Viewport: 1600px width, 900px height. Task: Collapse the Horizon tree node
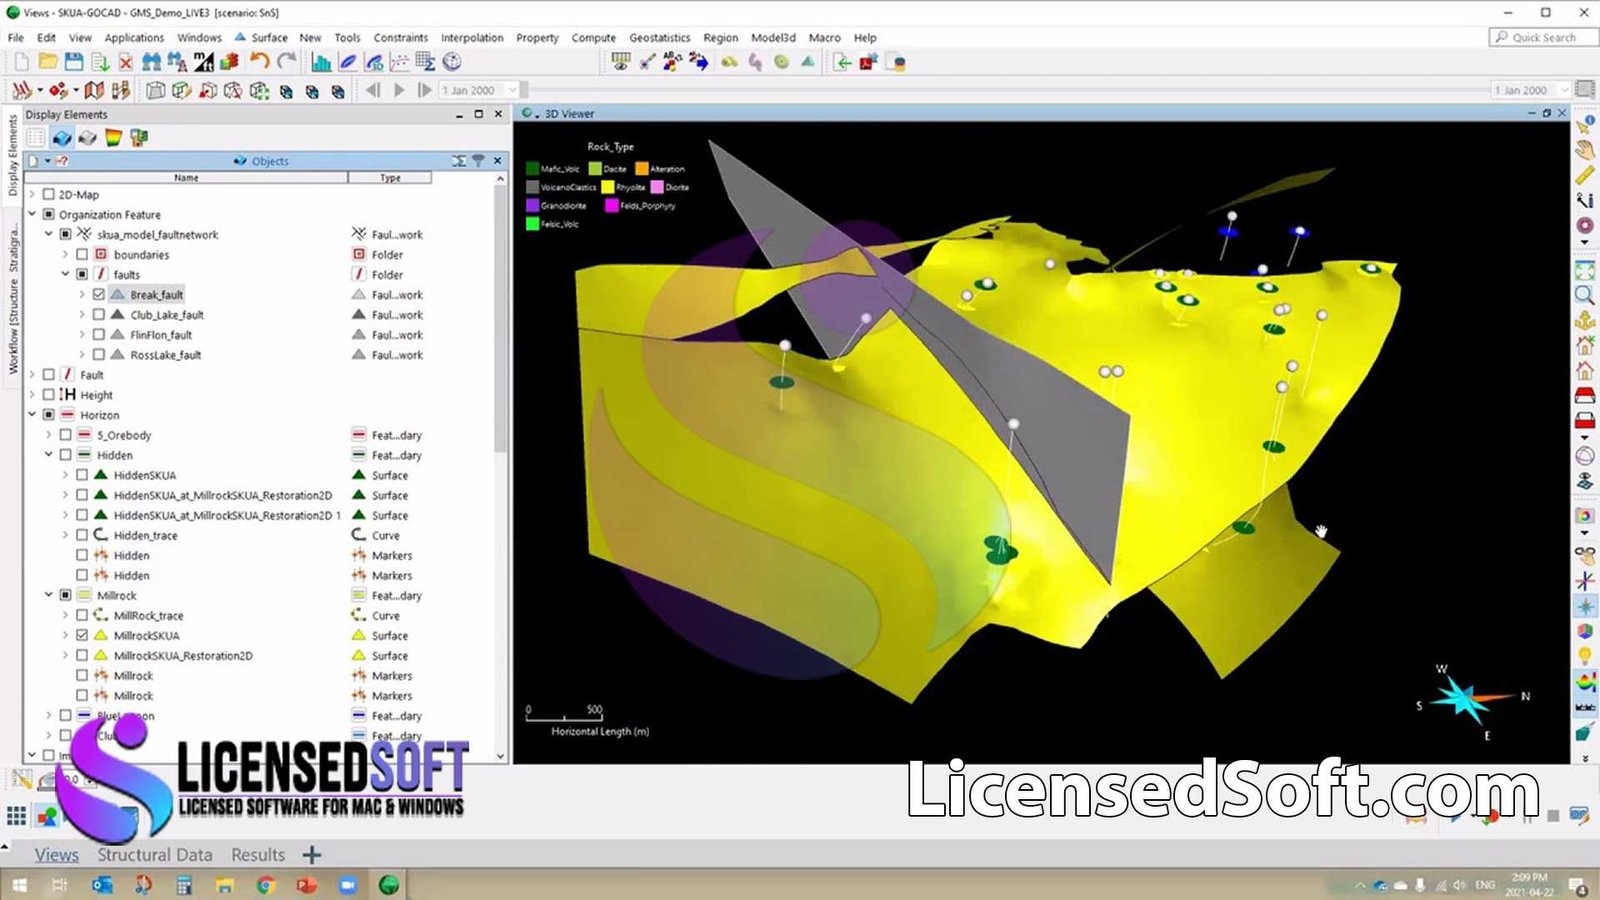click(x=32, y=414)
